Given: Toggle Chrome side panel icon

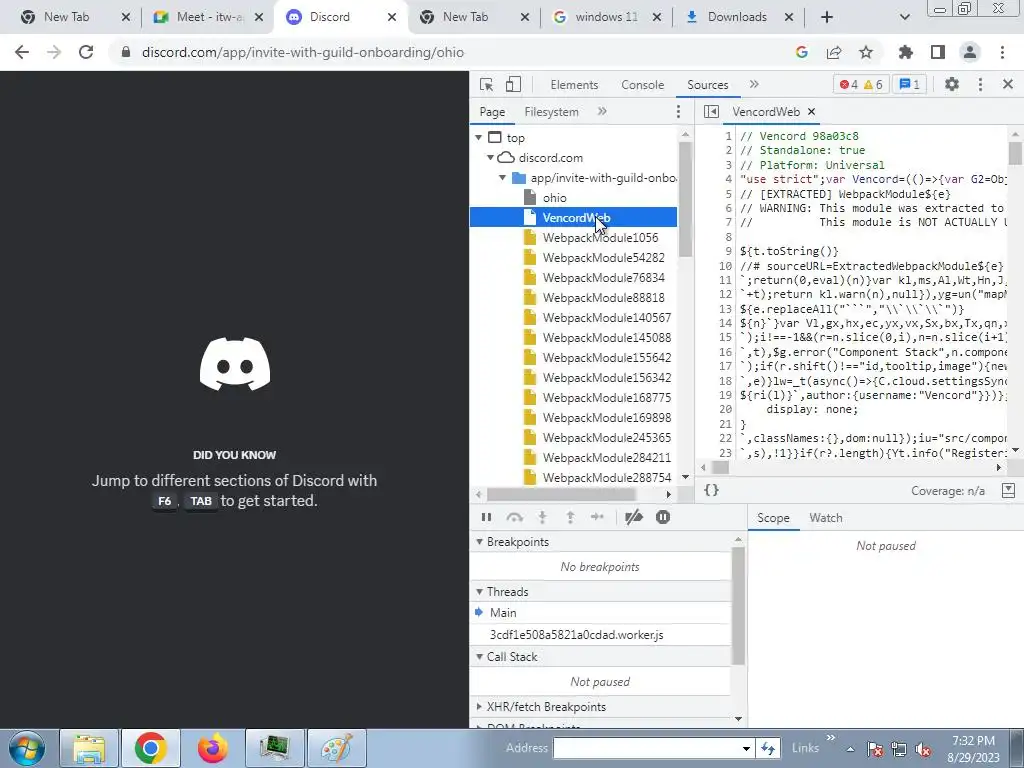Looking at the screenshot, I should tap(938, 52).
